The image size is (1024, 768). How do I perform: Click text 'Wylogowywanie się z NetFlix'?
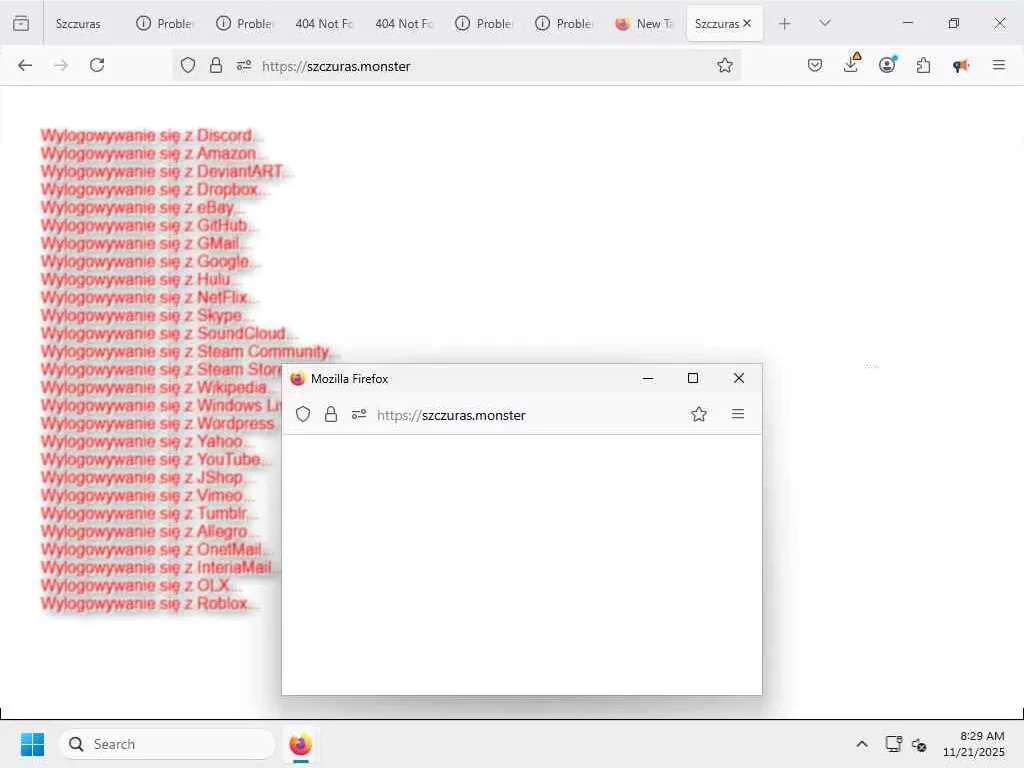pos(144,298)
